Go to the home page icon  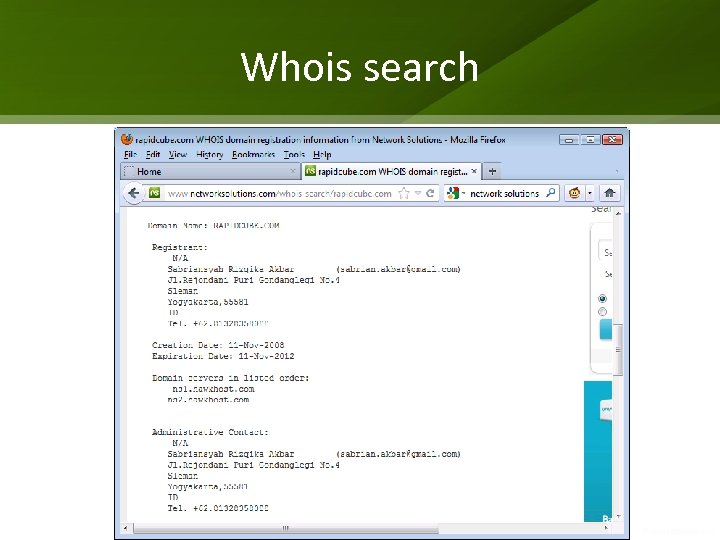[x=610, y=193]
